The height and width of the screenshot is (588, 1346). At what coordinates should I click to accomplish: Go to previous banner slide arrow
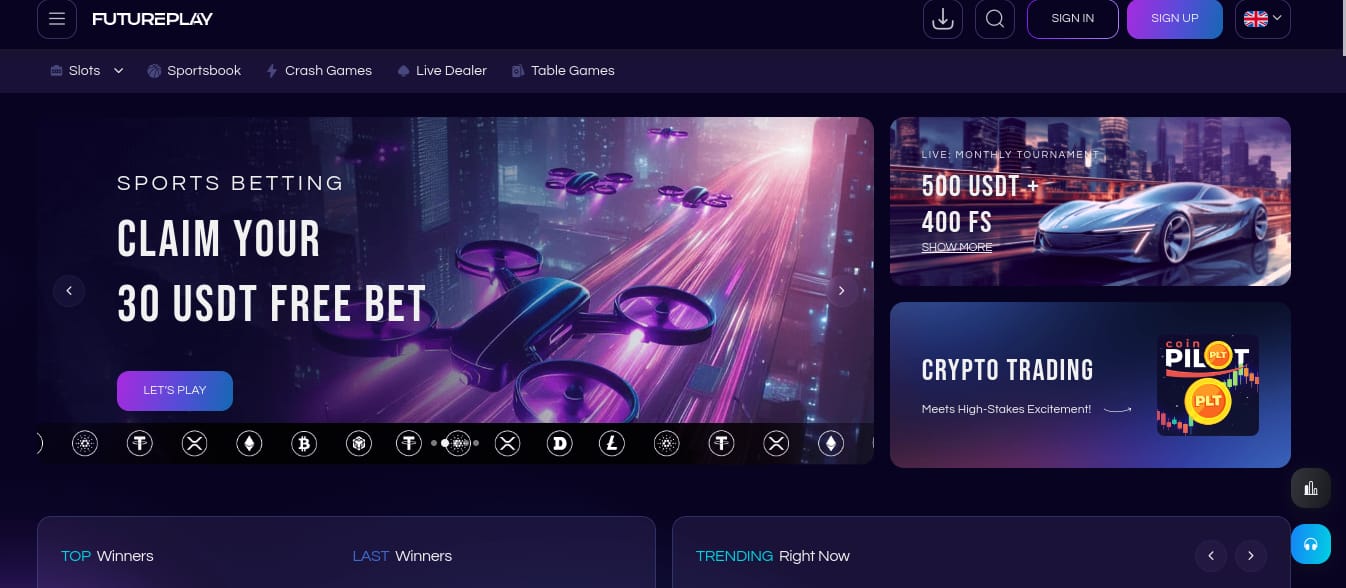[x=69, y=291]
